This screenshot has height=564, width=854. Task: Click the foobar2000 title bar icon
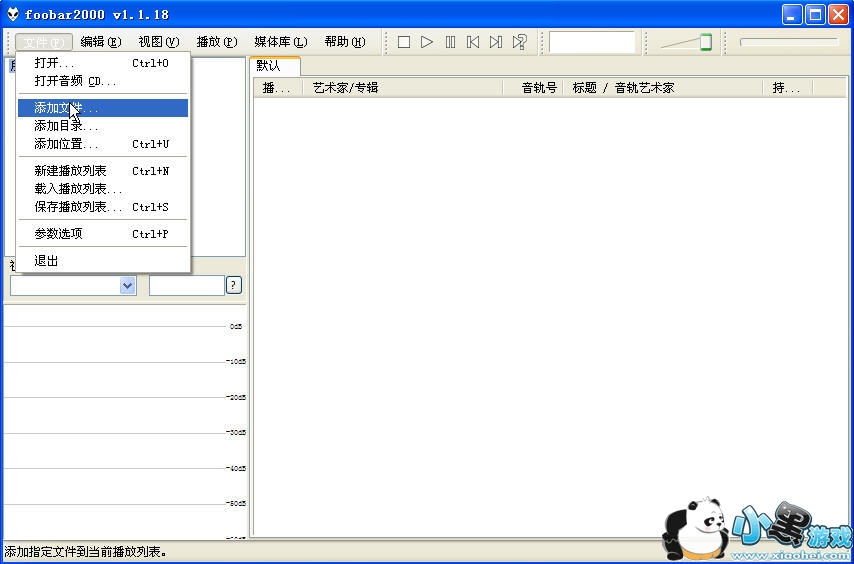[x=12, y=14]
